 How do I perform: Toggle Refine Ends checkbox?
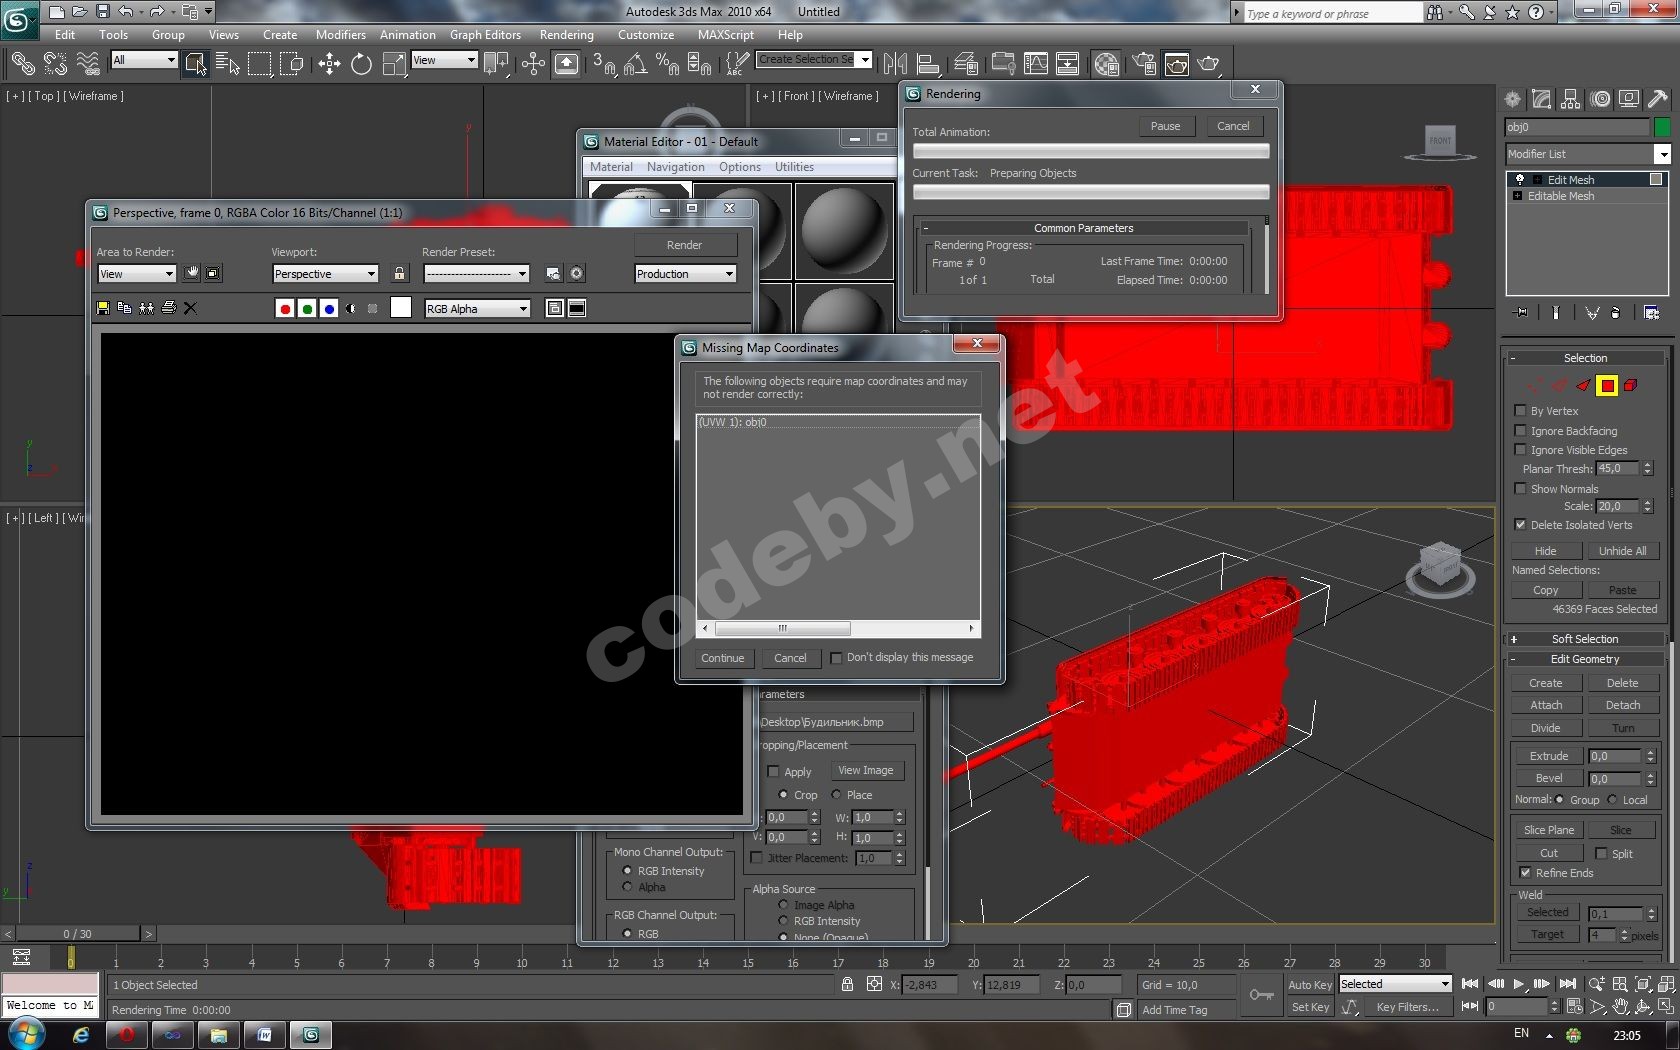[x=1525, y=872]
